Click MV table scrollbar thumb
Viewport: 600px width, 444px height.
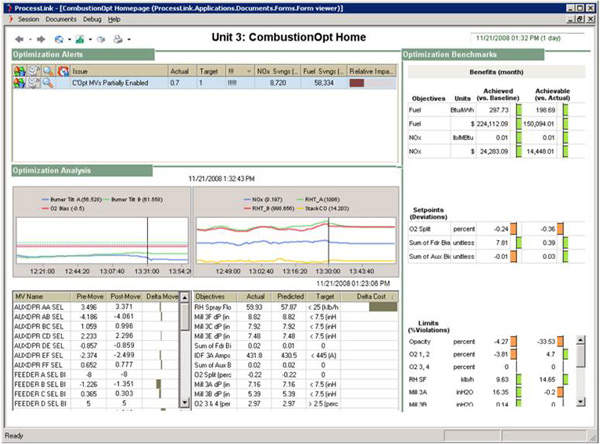[x=184, y=317]
